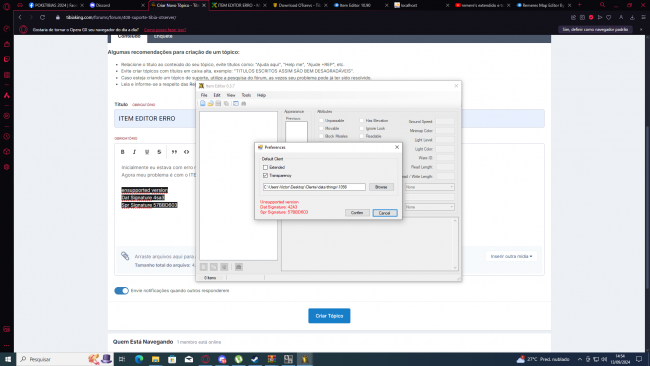Click the Light Level field in Item Editor
Viewport: 650px width, 366px height.
tap(445, 140)
